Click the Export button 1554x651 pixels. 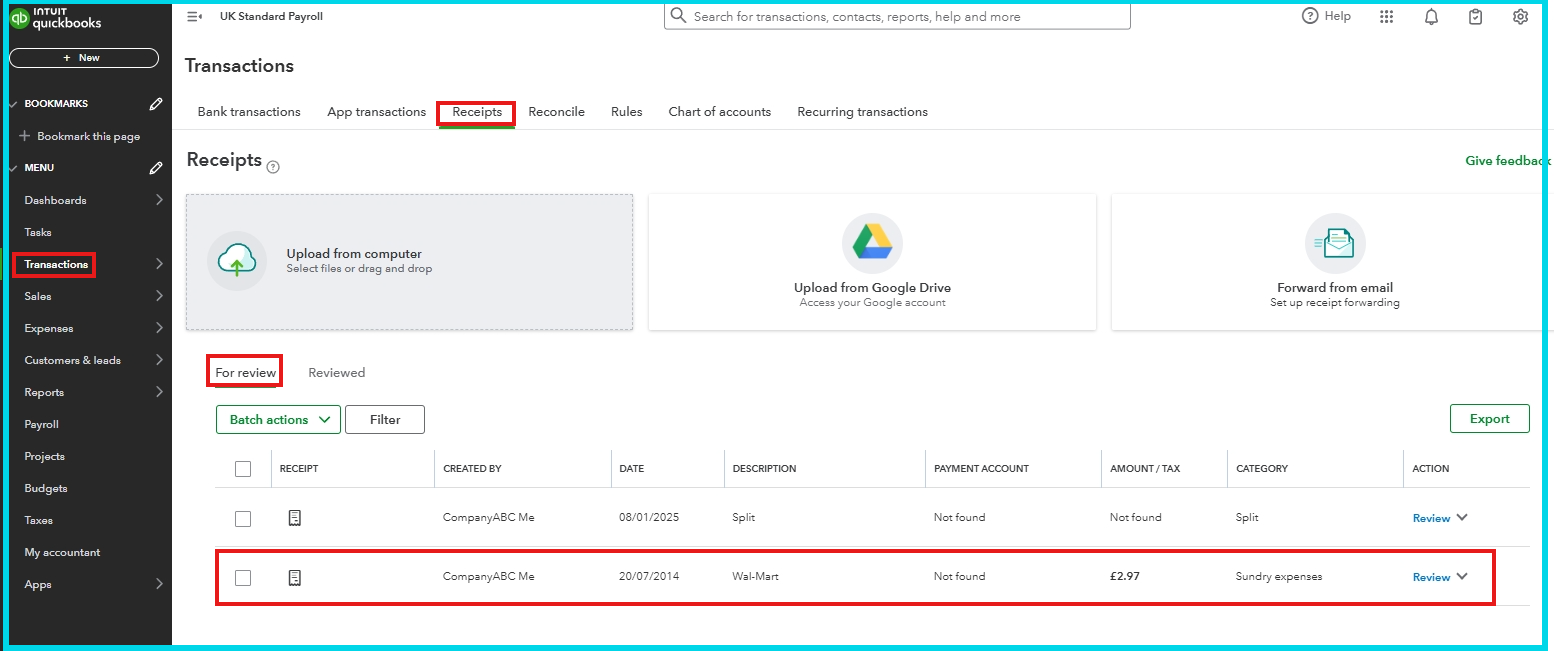(1489, 419)
